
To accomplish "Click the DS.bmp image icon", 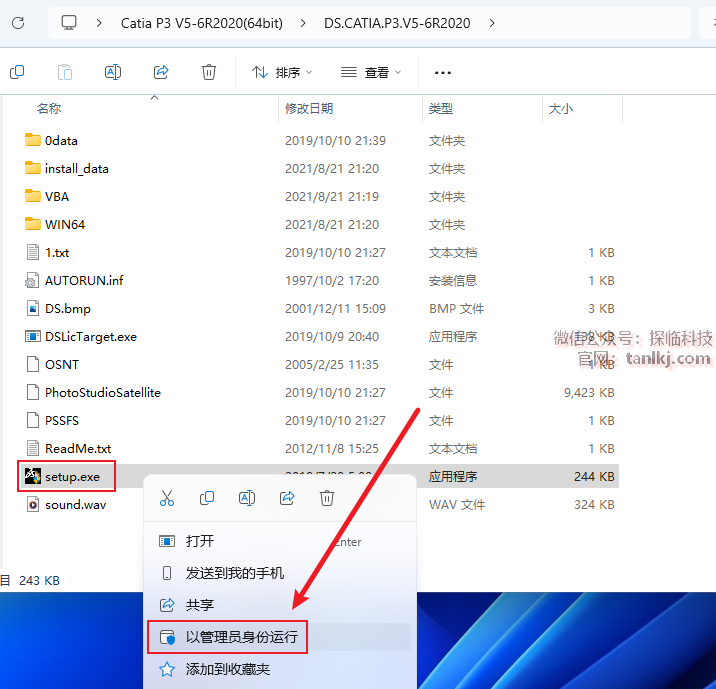I will (32, 309).
